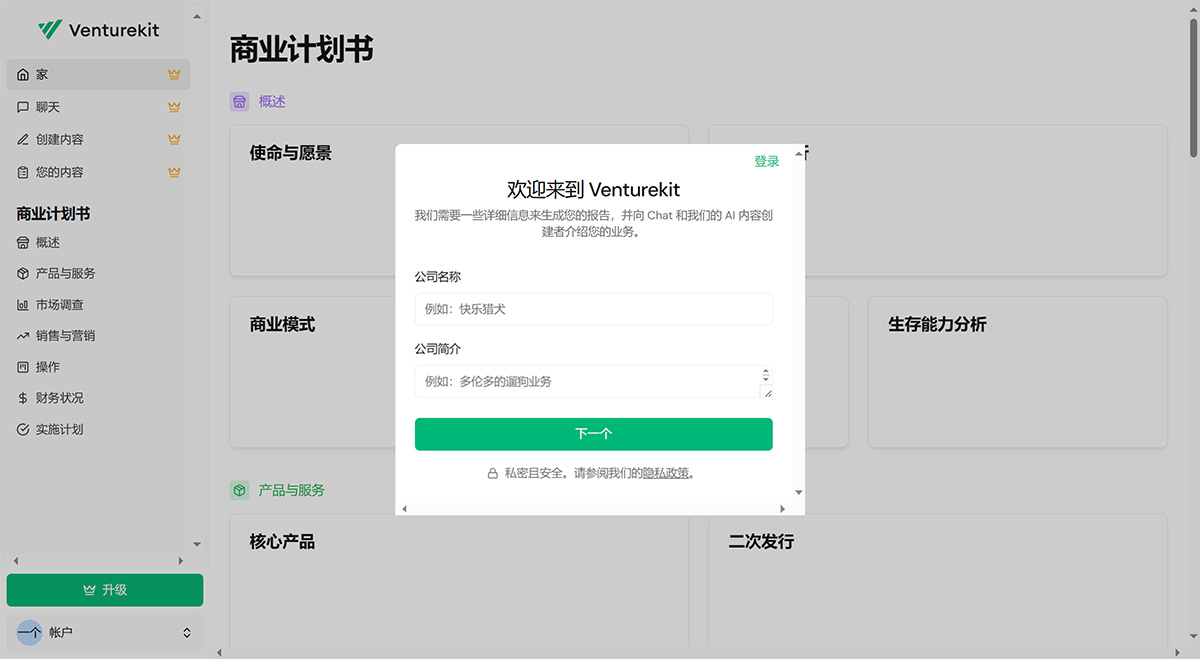This screenshot has height=659, width=1200.
Task: Open the 帐户 account dropdown
Action: coord(105,632)
